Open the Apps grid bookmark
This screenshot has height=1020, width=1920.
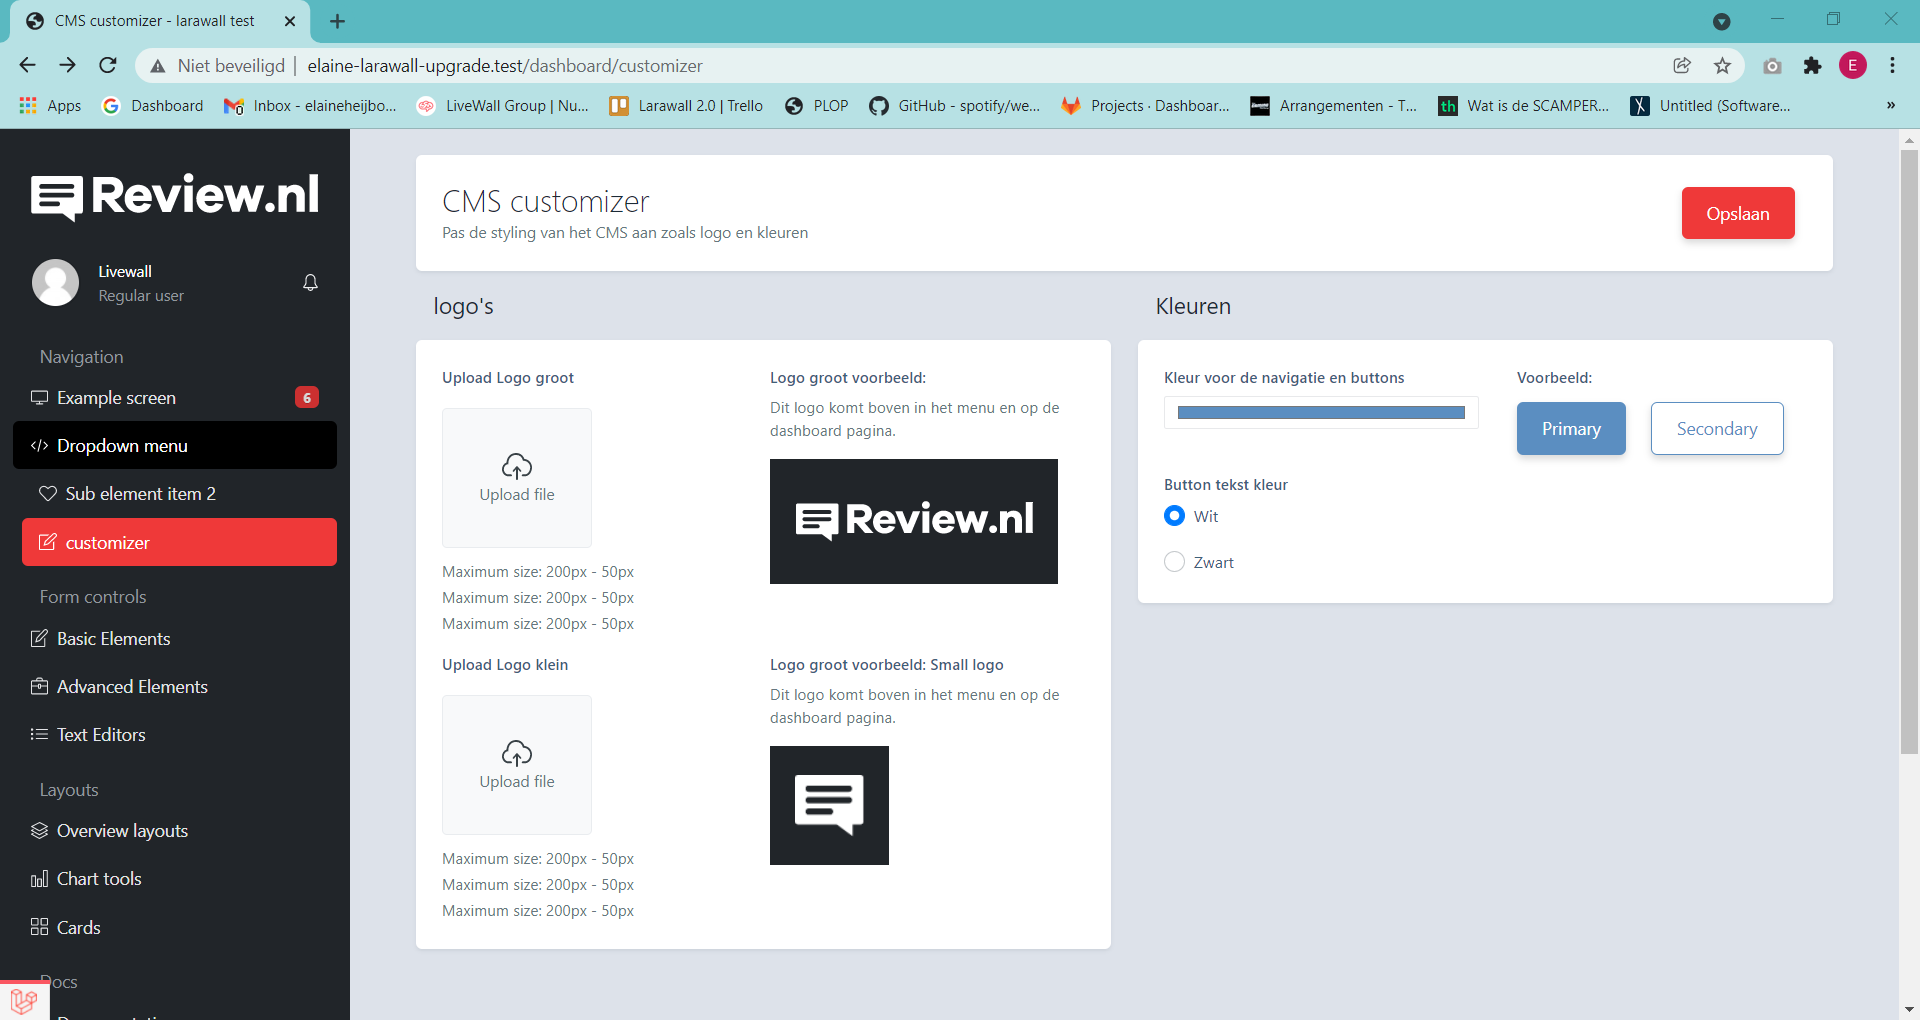[x=50, y=105]
